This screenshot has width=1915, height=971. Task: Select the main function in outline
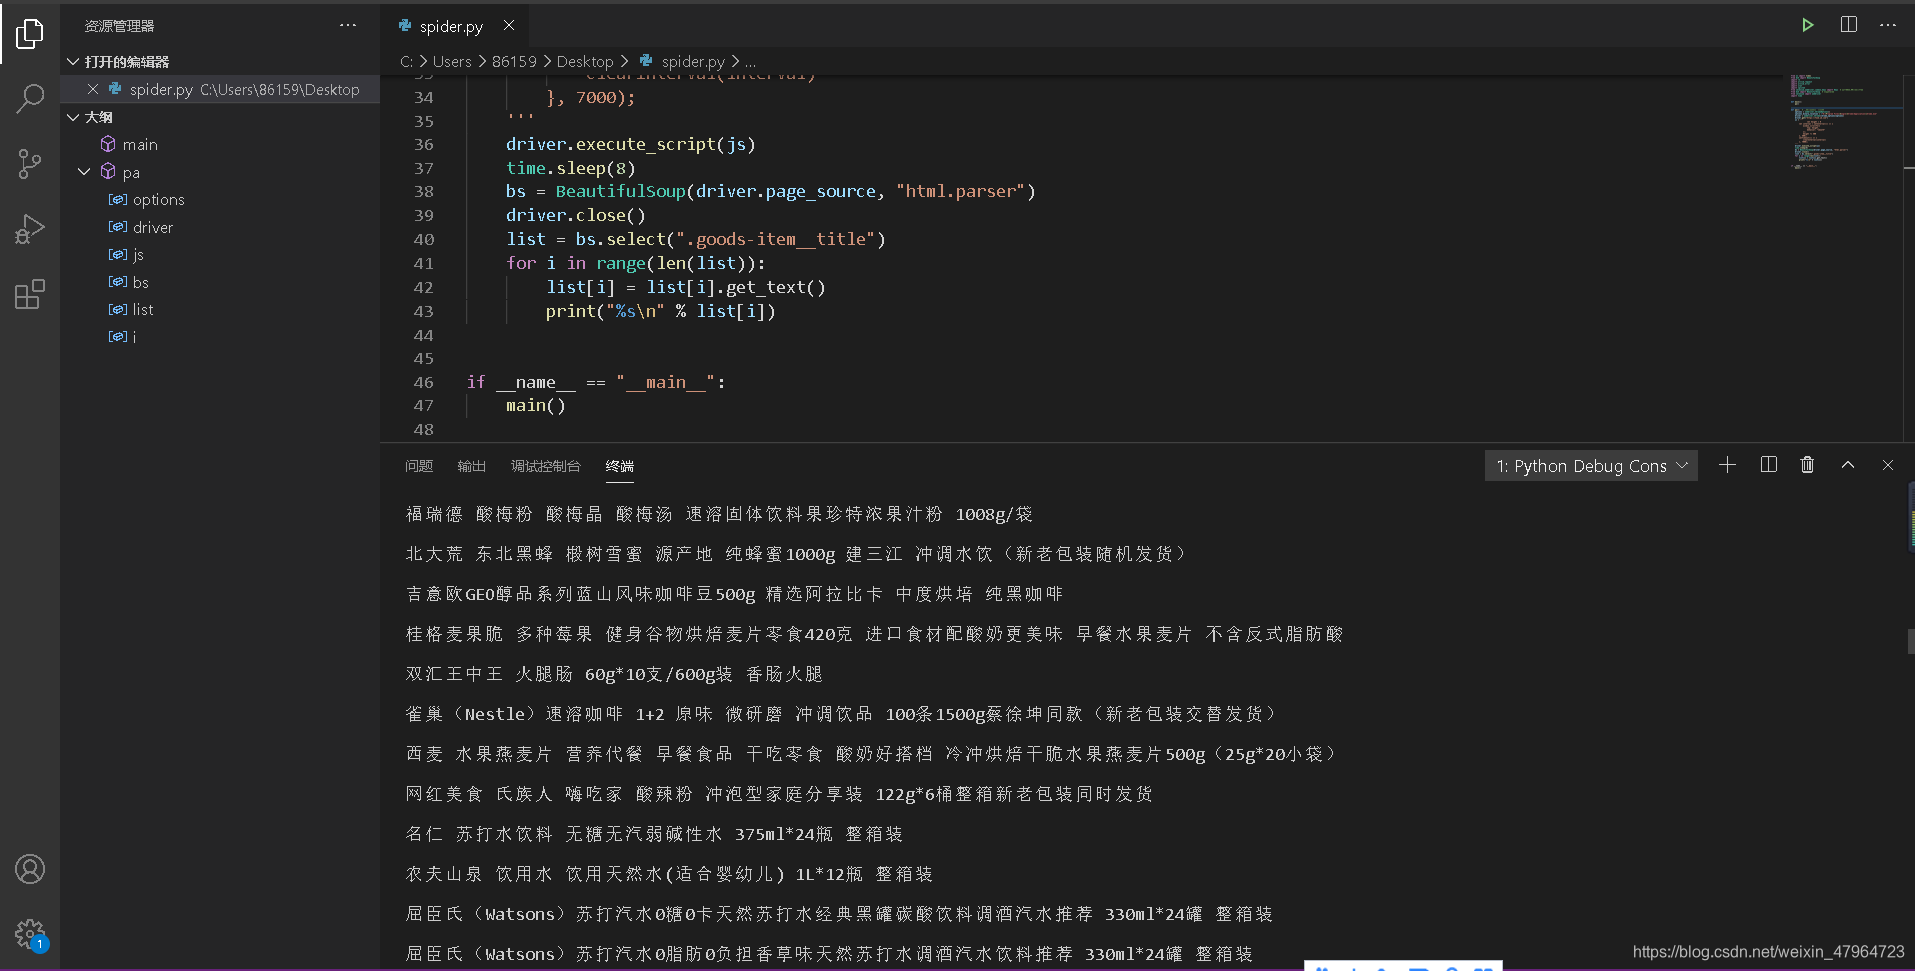(140, 145)
